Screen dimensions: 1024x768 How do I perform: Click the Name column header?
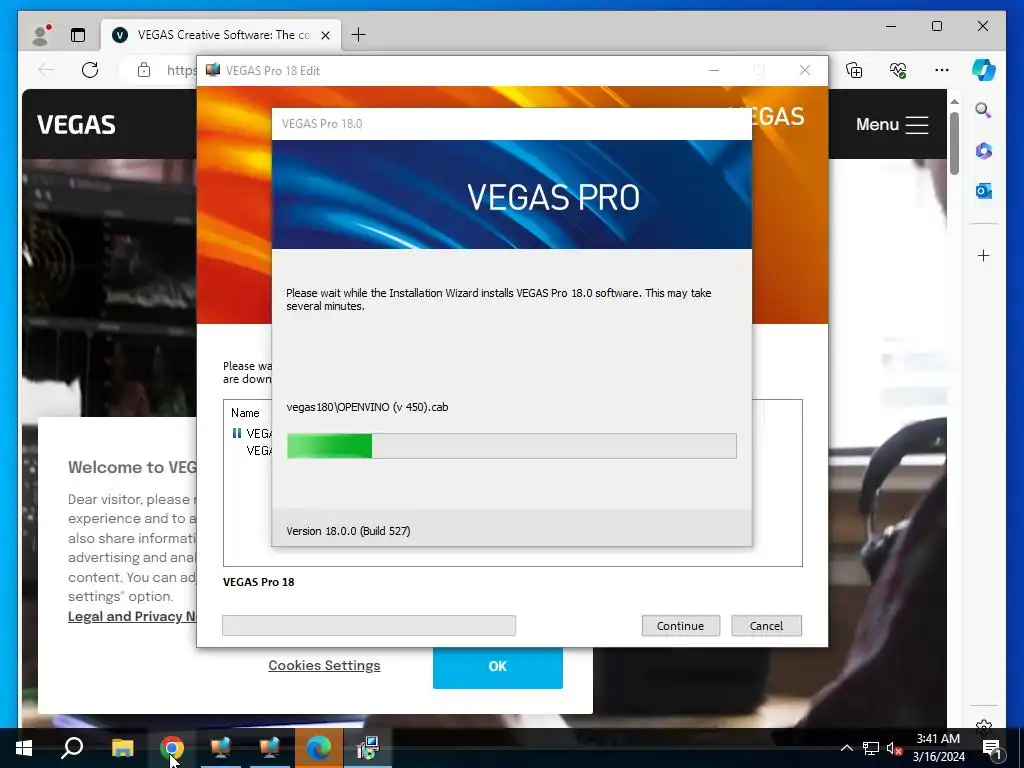coord(245,413)
